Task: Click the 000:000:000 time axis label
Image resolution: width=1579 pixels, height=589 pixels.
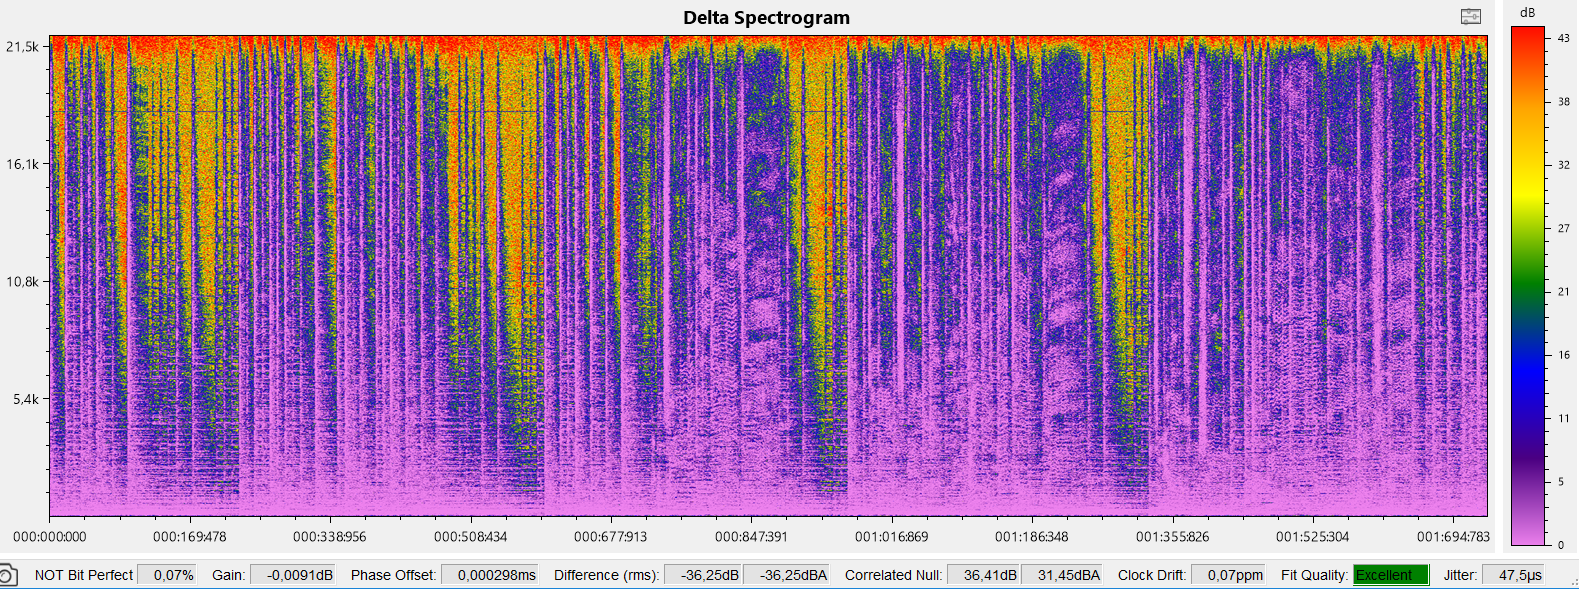Action: pyautogui.click(x=50, y=537)
